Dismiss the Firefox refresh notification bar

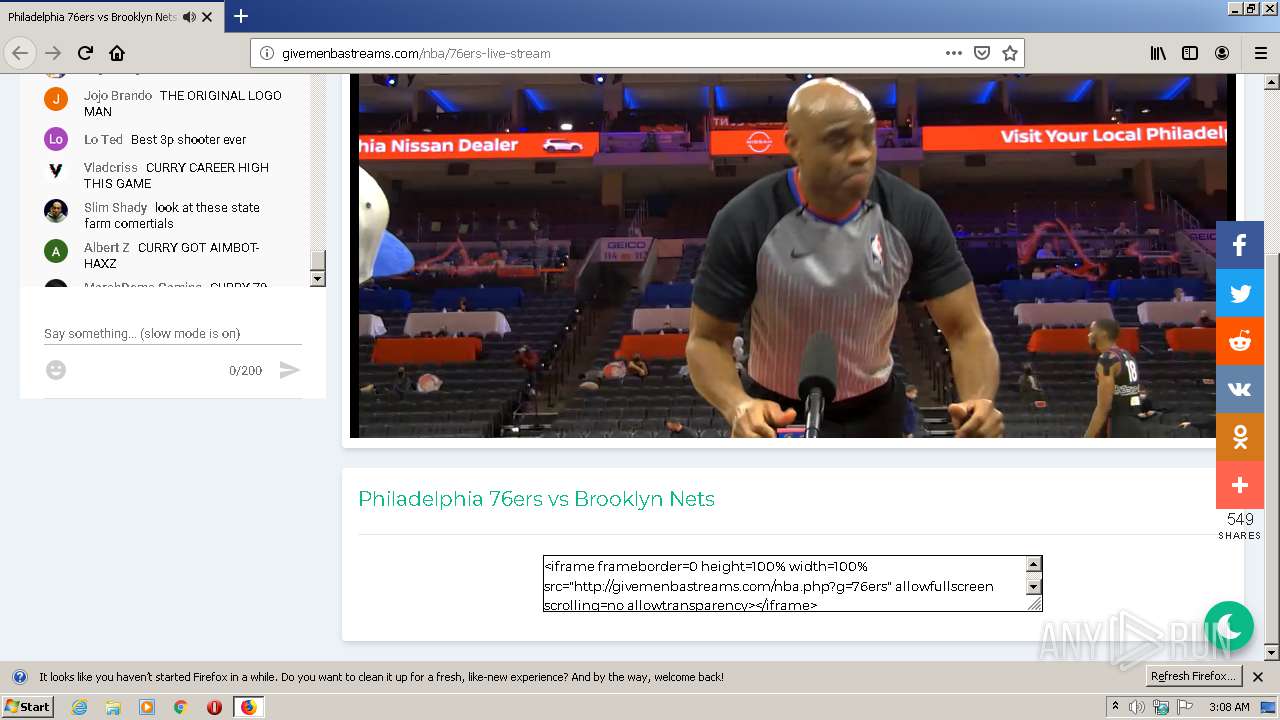(x=1258, y=677)
